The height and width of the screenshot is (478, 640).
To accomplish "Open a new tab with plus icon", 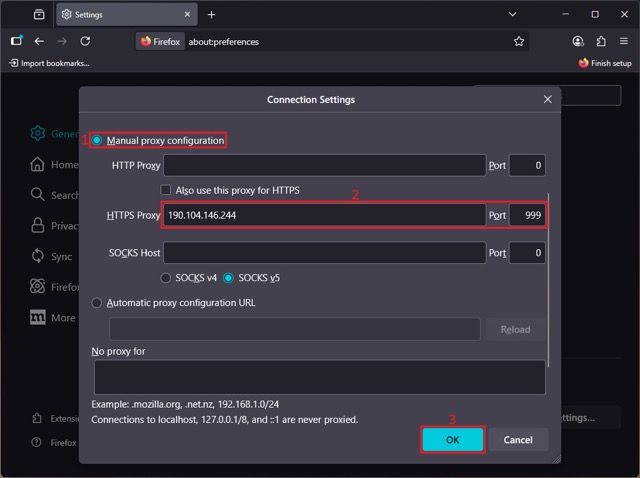I will [211, 15].
